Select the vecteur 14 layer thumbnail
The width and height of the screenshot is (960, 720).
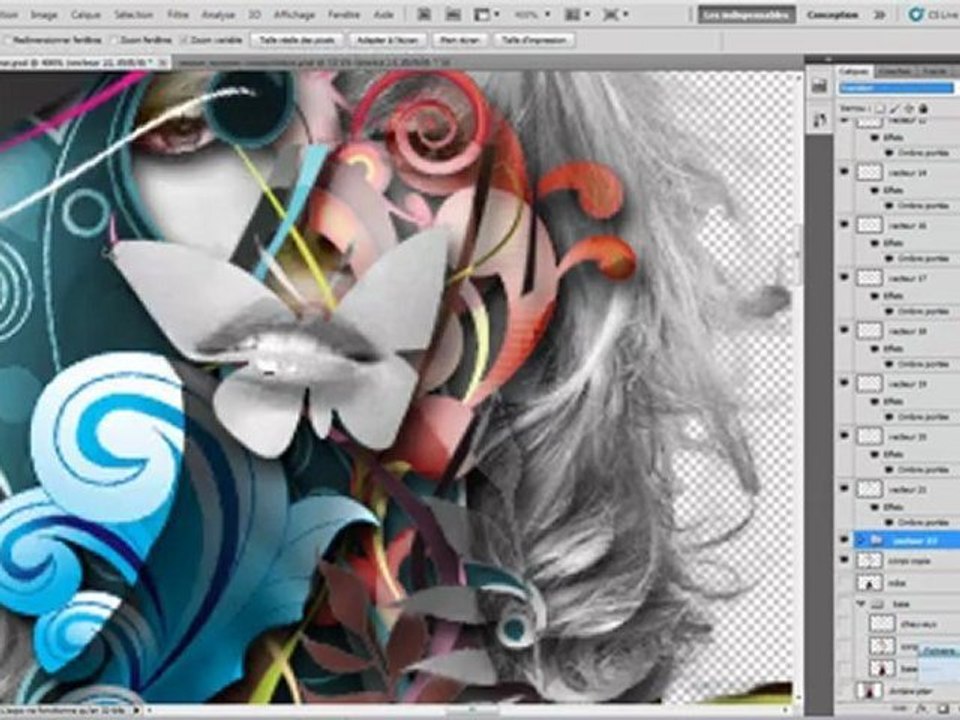pyautogui.click(x=869, y=173)
